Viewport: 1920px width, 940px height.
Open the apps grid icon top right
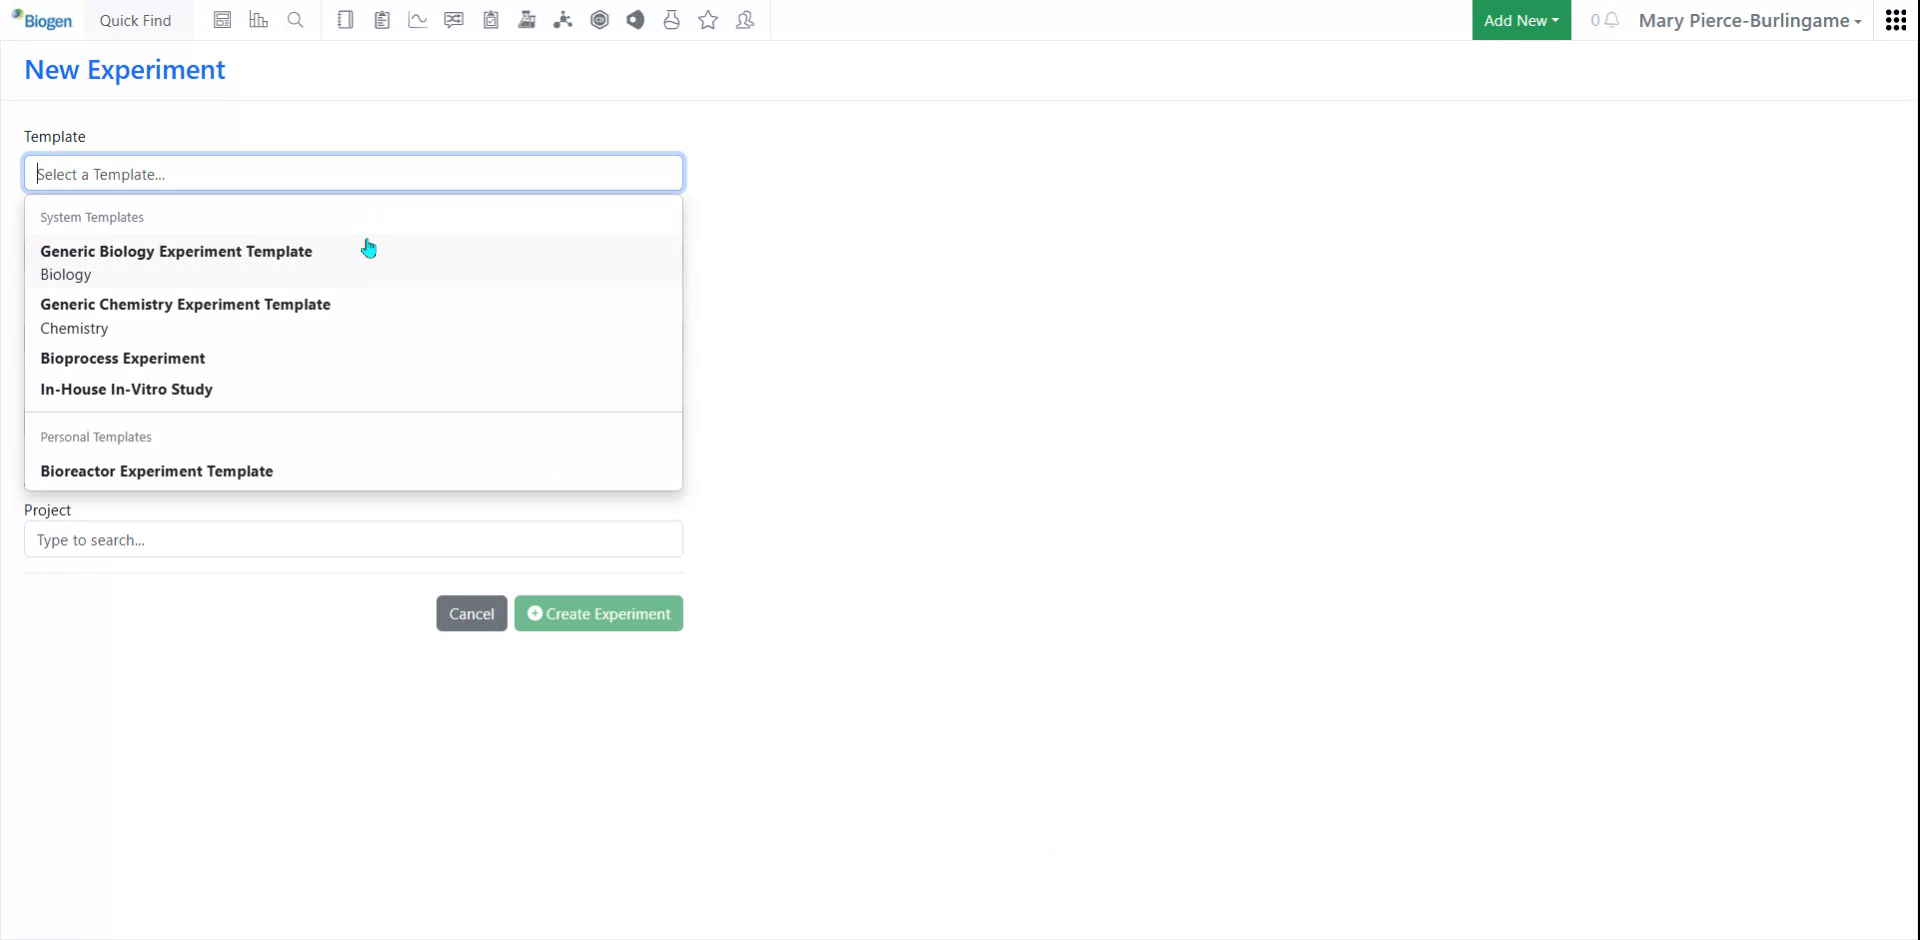click(x=1896, y=19)
